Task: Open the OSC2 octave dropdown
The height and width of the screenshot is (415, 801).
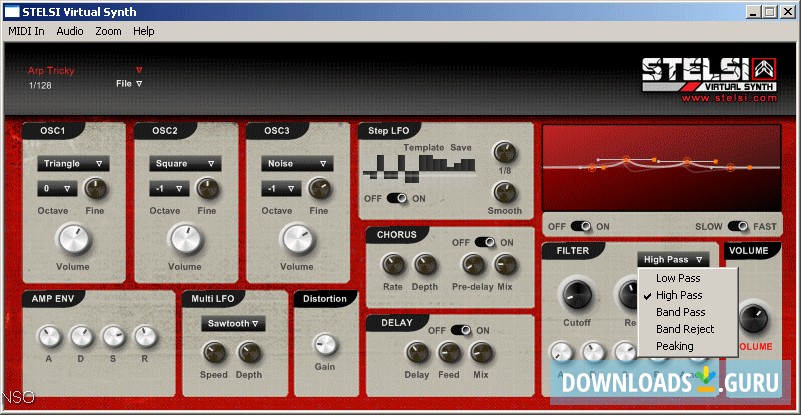Action: (169, 188)
